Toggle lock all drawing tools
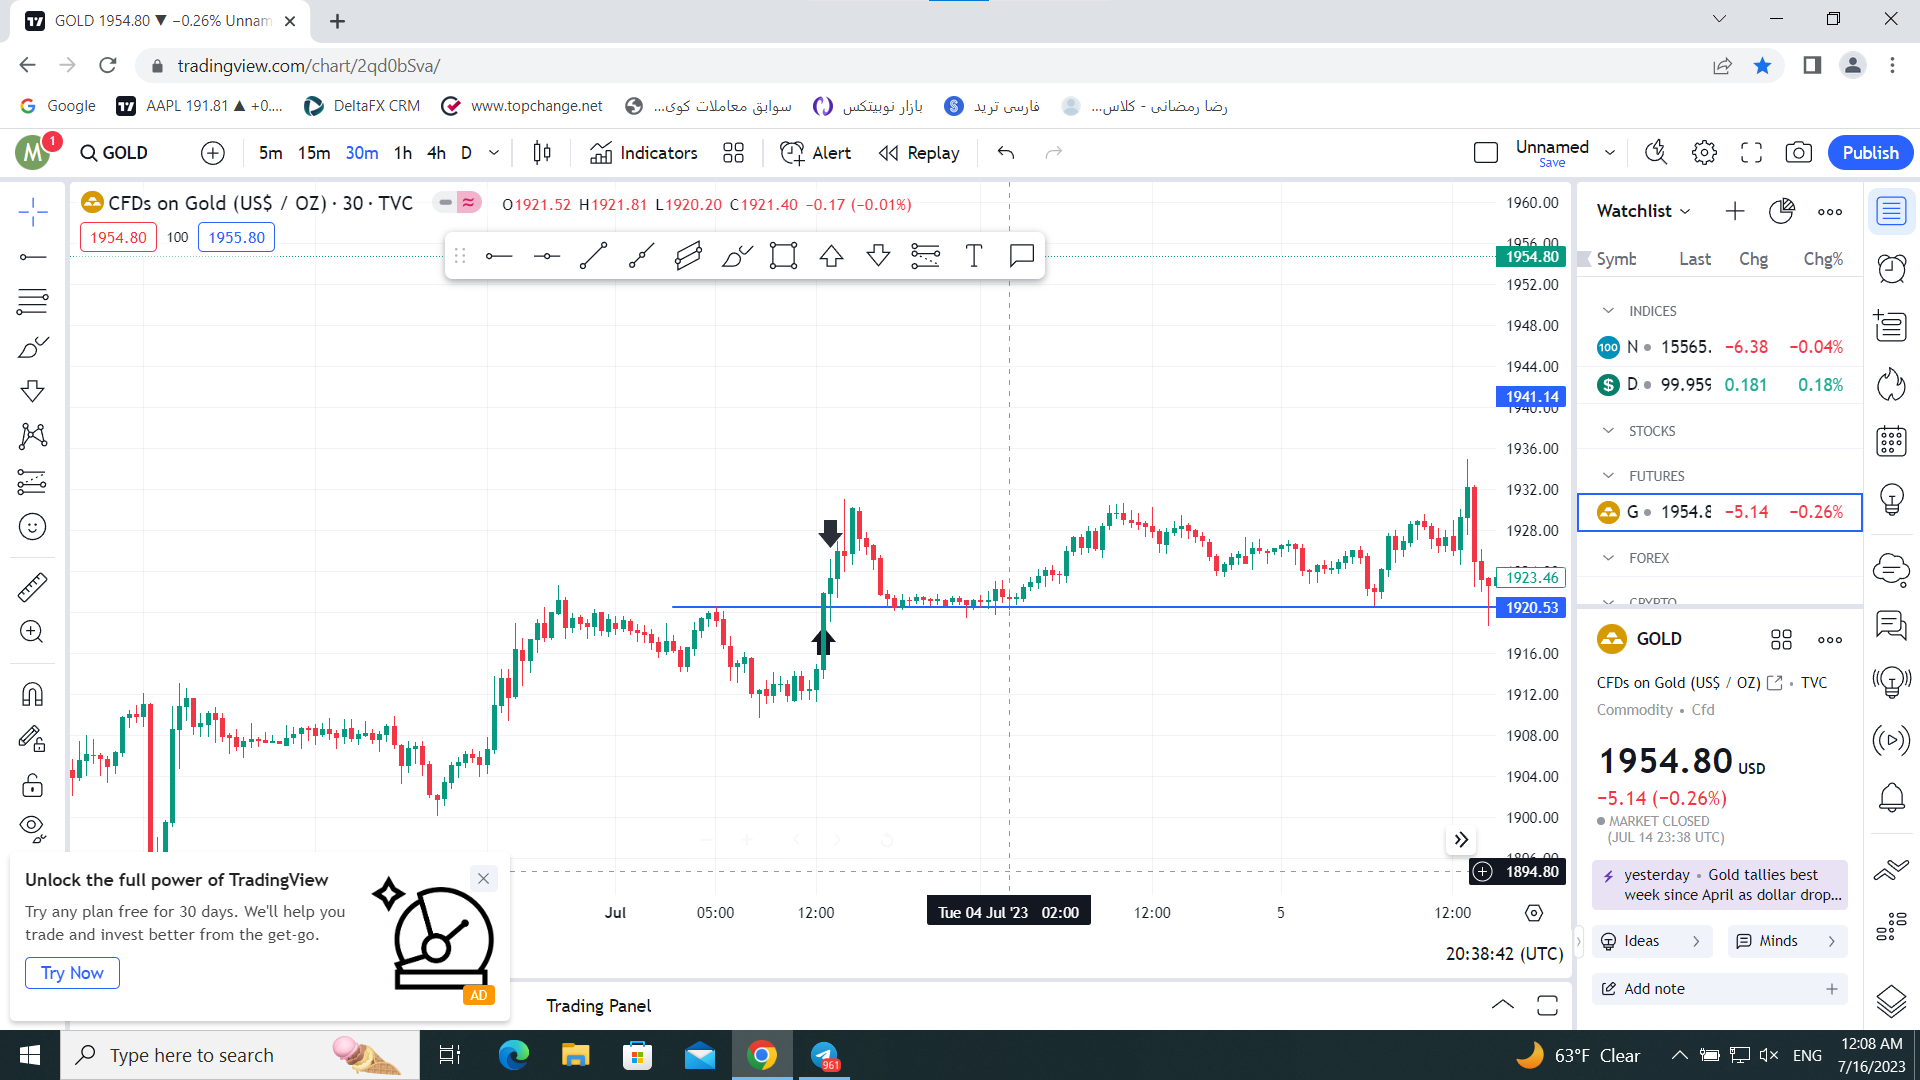 tap(32, 785)
